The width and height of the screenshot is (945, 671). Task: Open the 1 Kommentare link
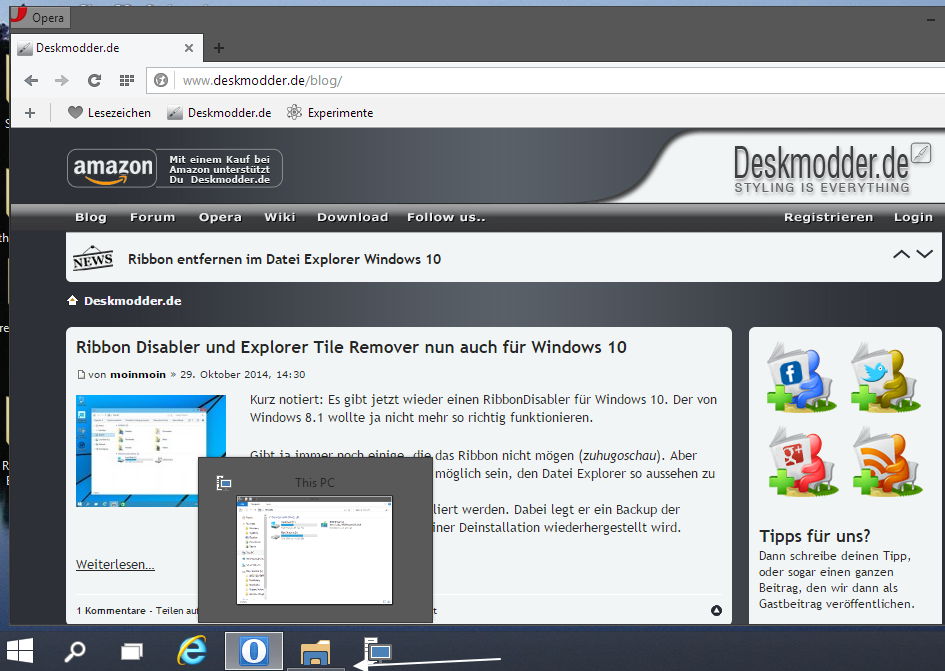pos(111,611)
